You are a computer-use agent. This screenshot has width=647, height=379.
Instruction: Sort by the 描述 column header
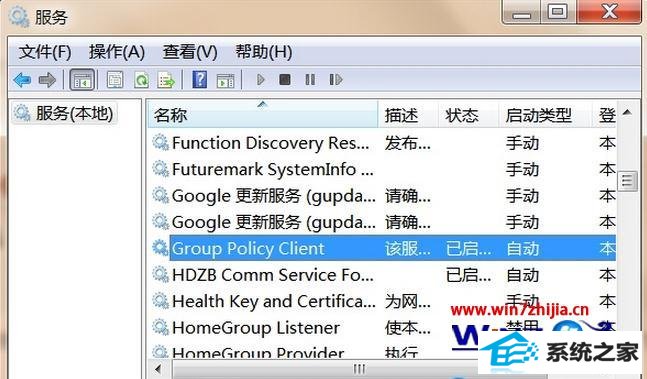click(x=408, y=114)
